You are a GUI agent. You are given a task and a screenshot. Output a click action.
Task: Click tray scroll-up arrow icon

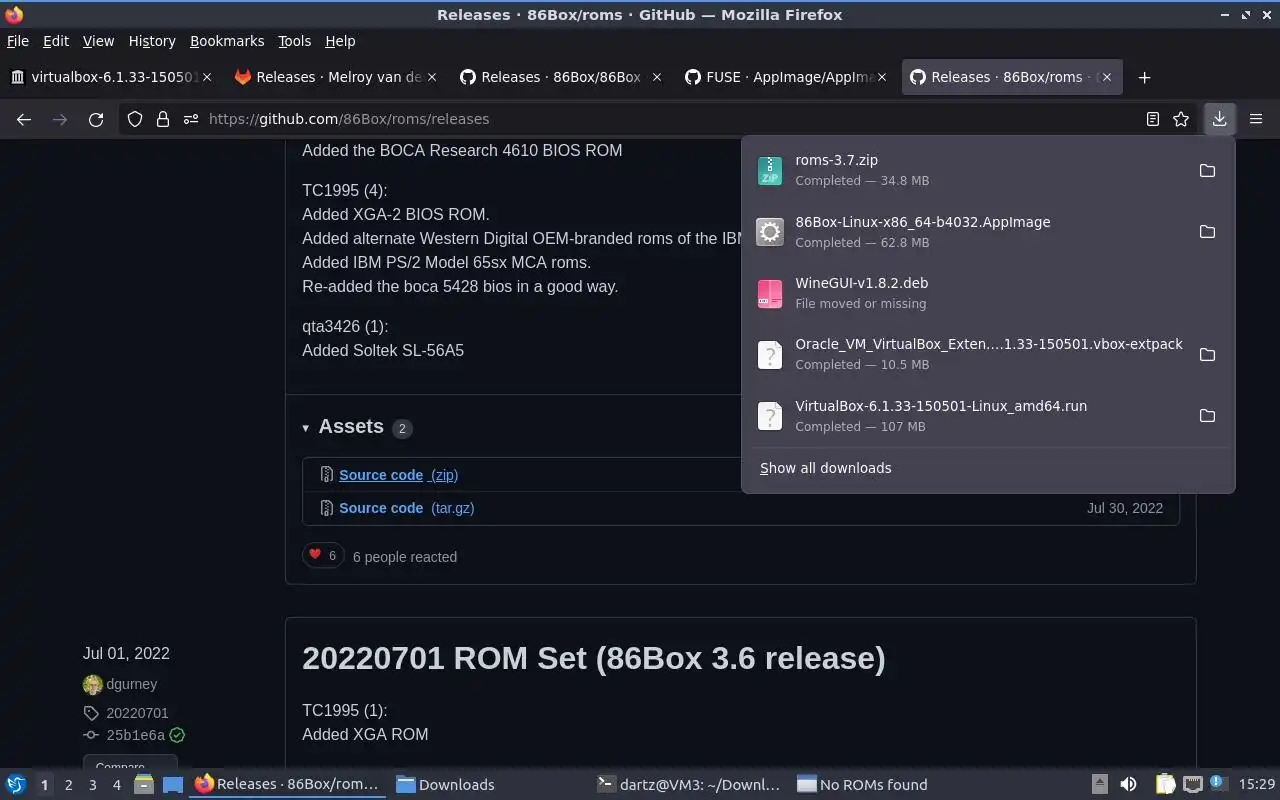tap(1099, 785)
